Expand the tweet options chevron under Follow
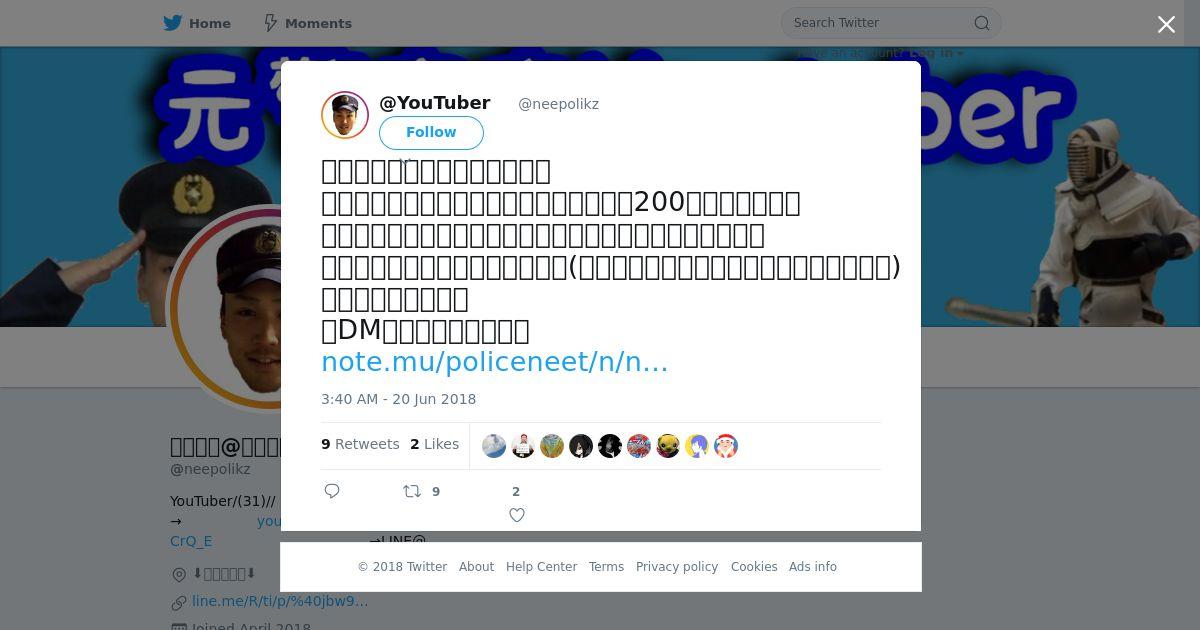 point(405,160)
